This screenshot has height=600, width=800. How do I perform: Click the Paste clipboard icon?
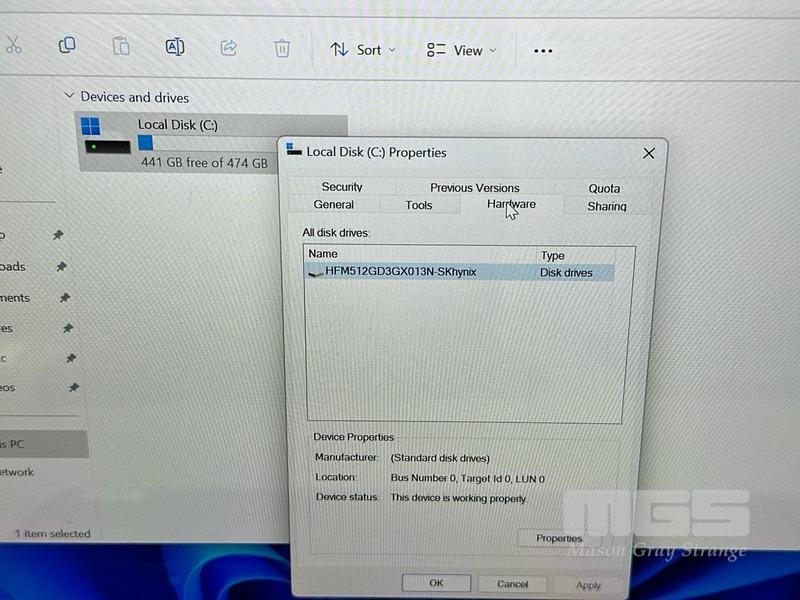coord(121,47)
